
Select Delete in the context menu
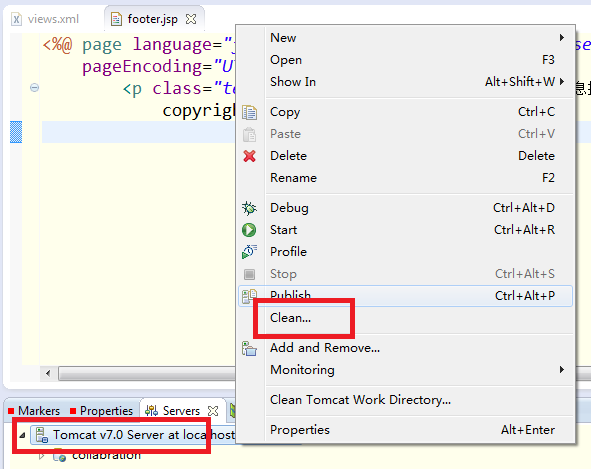pyautogui.click(x=405, y=156)
